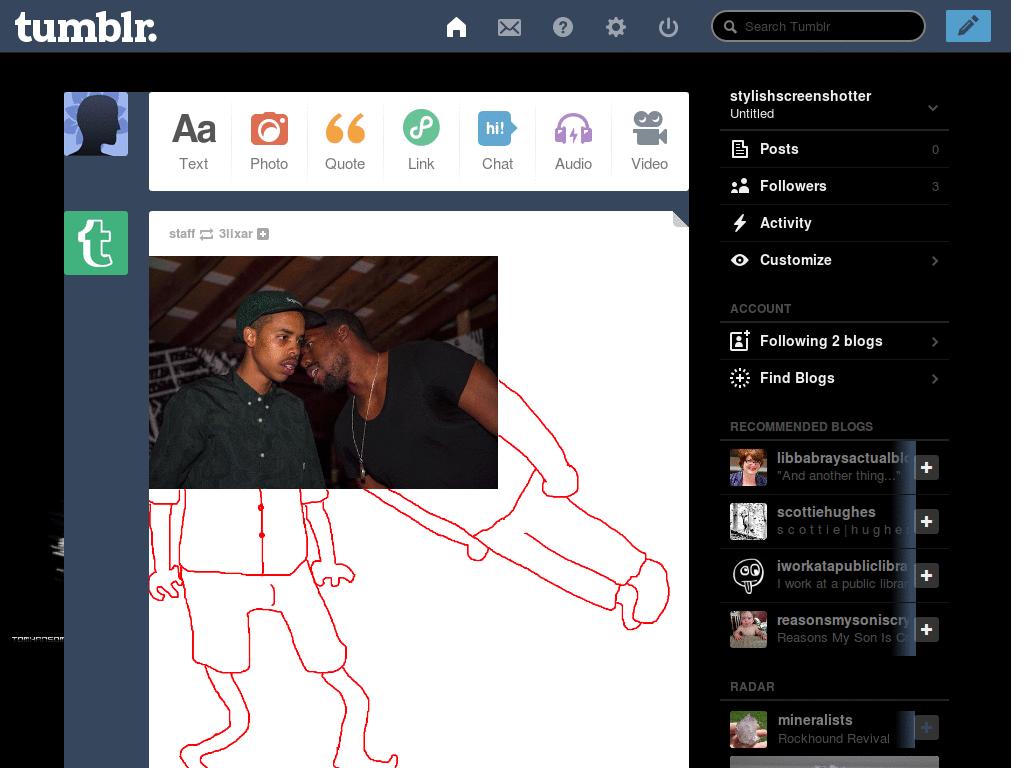This screenshot has width=1024, height=768.
Task: Click the tumblr logo
Action: (86, 27)
